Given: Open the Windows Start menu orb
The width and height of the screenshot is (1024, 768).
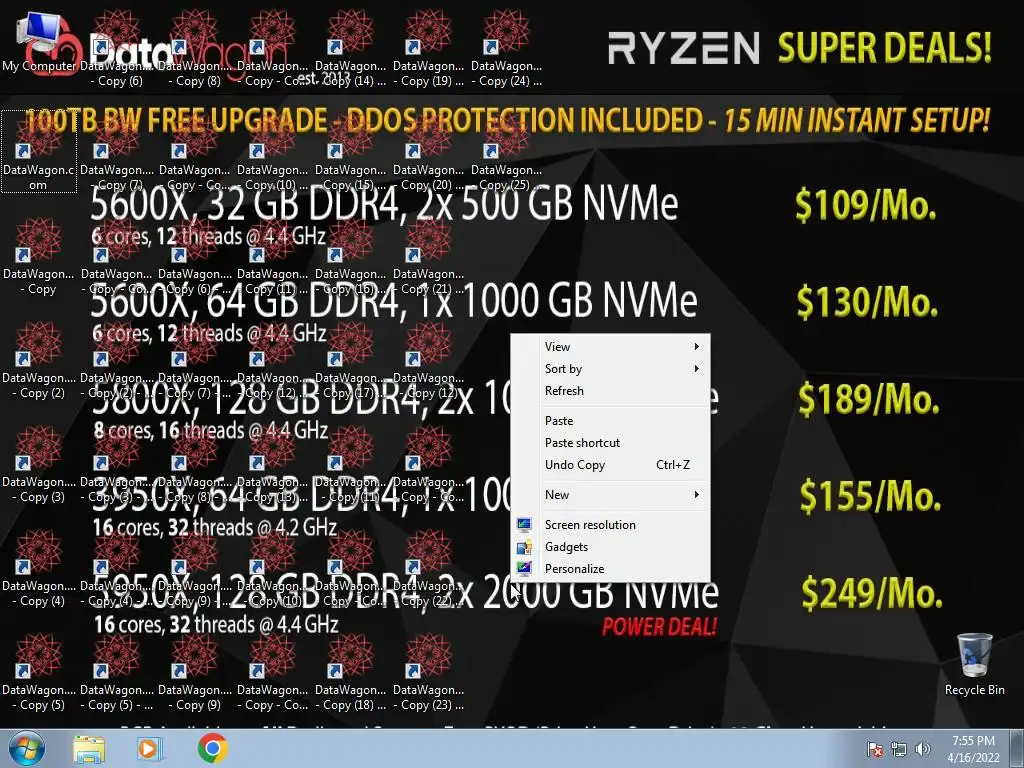Looking at the screenshot, I should 27,748.
